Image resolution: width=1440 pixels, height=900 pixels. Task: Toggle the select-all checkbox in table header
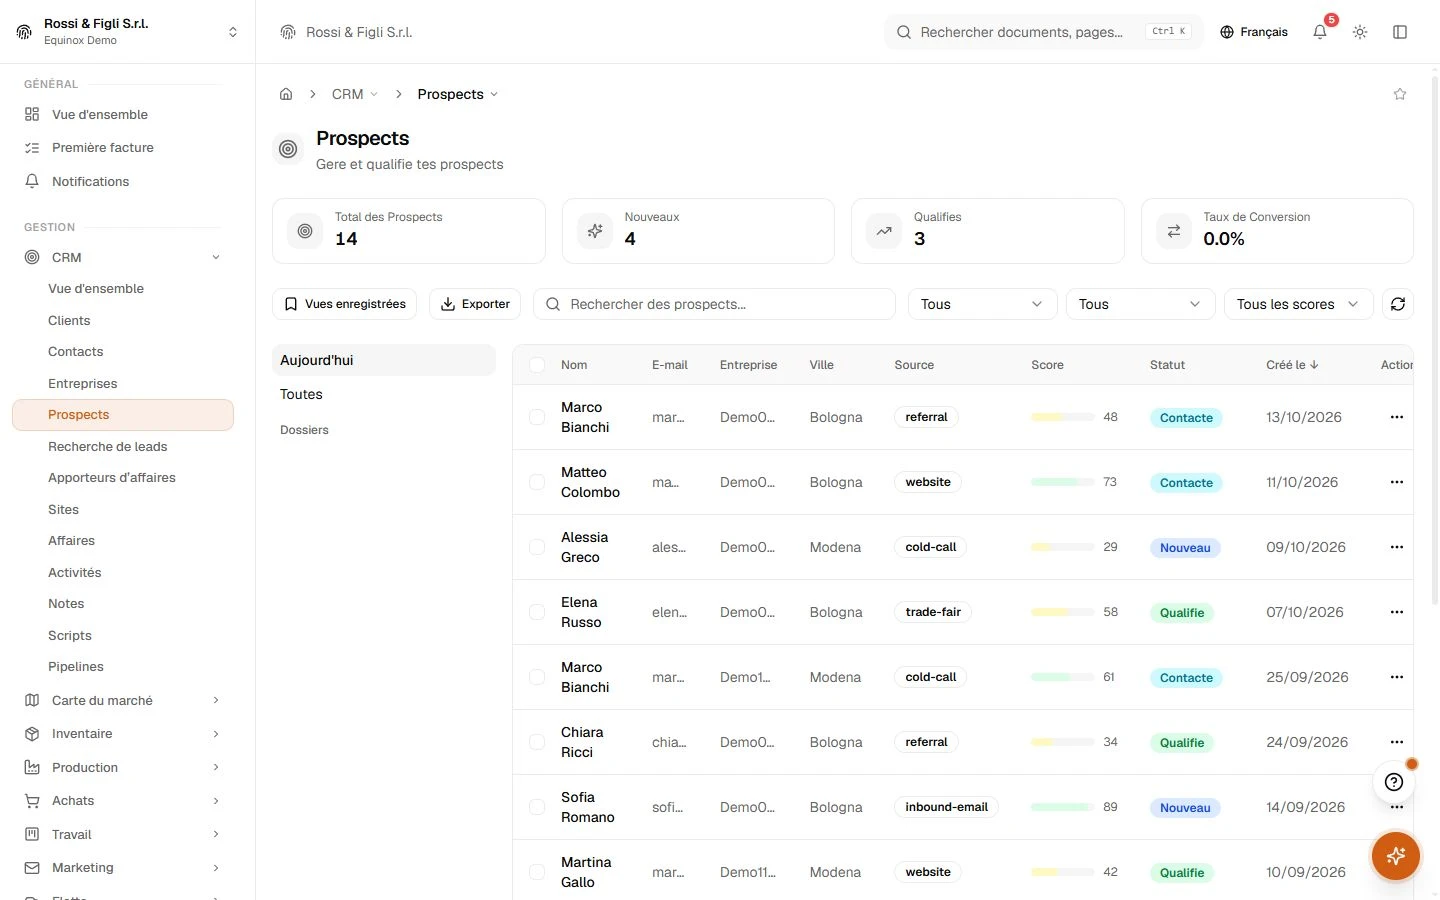click(537, 365)
